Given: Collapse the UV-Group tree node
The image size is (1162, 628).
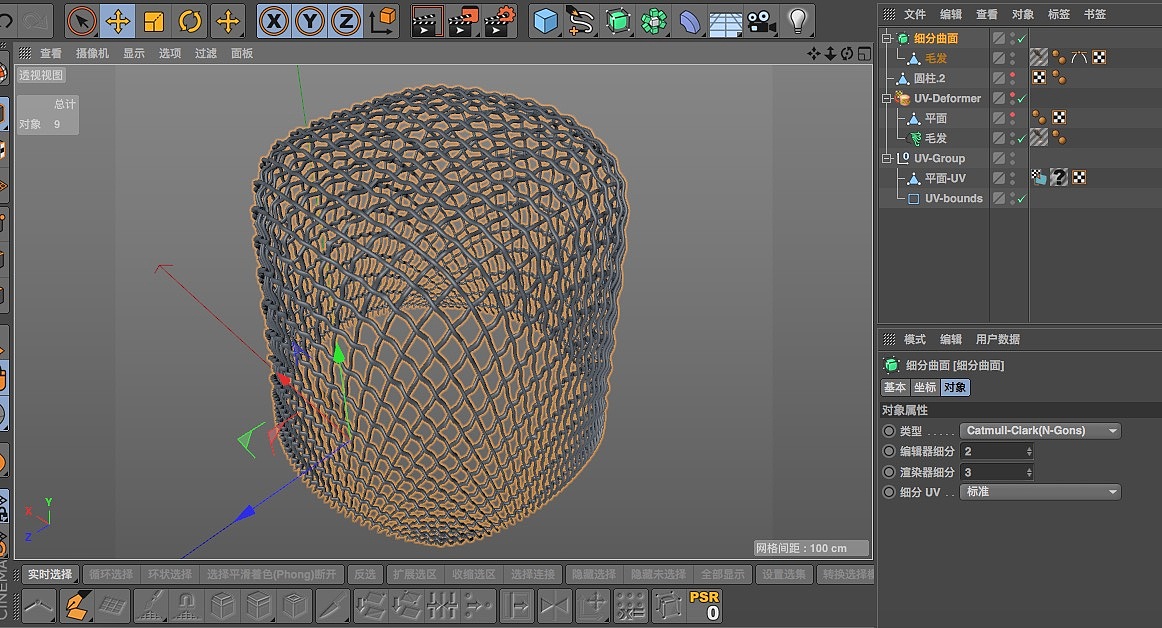Looking at the screenshot, I should pyautogui.click(x=886, y=158).
